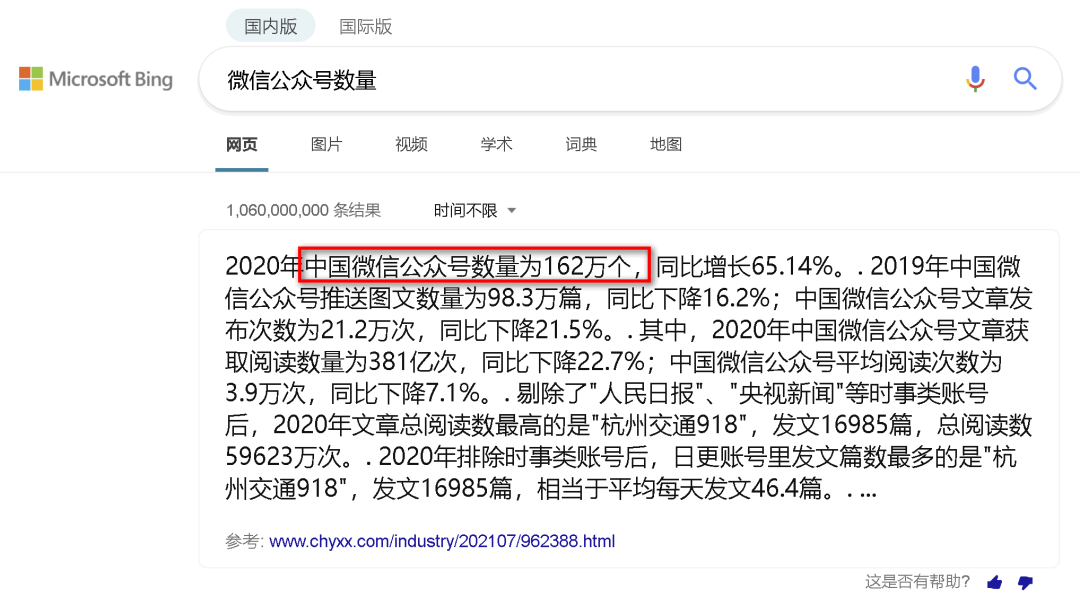
Task: Switch to 国际版 tab
Action: pyautogui.click(x=366, y=26)
